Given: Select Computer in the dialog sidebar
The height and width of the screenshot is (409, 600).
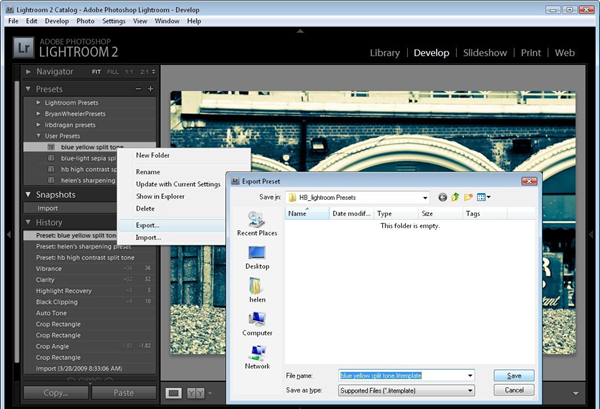Looking at the screenshot, I should 257,324.
